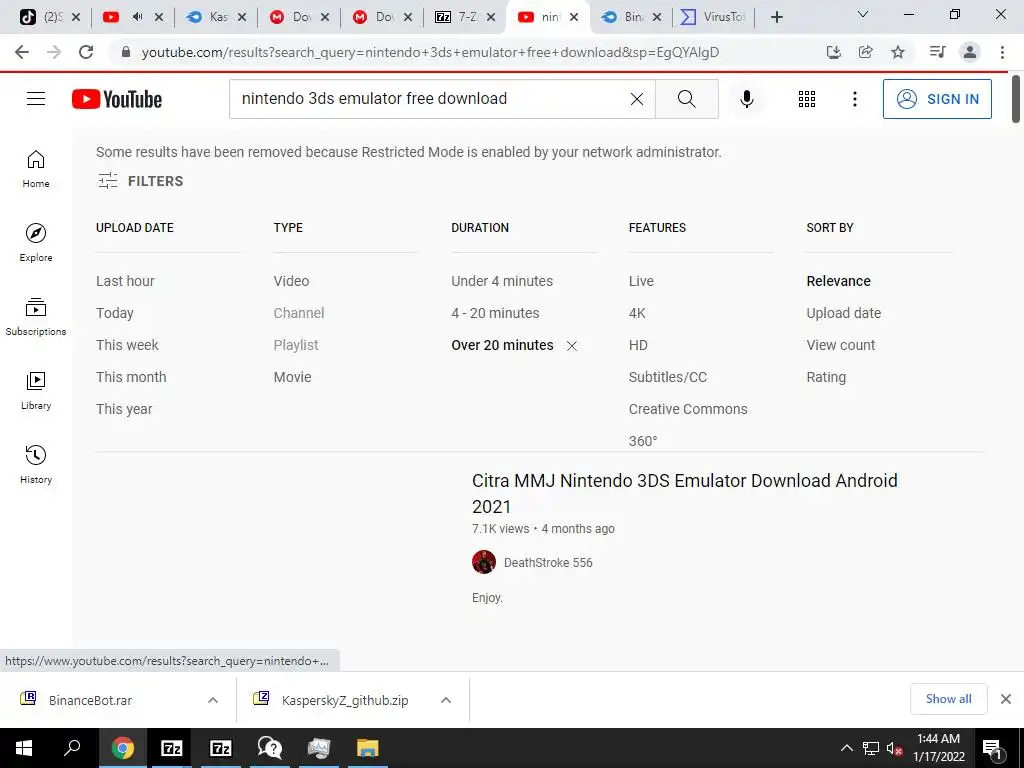Filter type to Video
Viewport: 1024px width, 768px height.
[291, 281]
